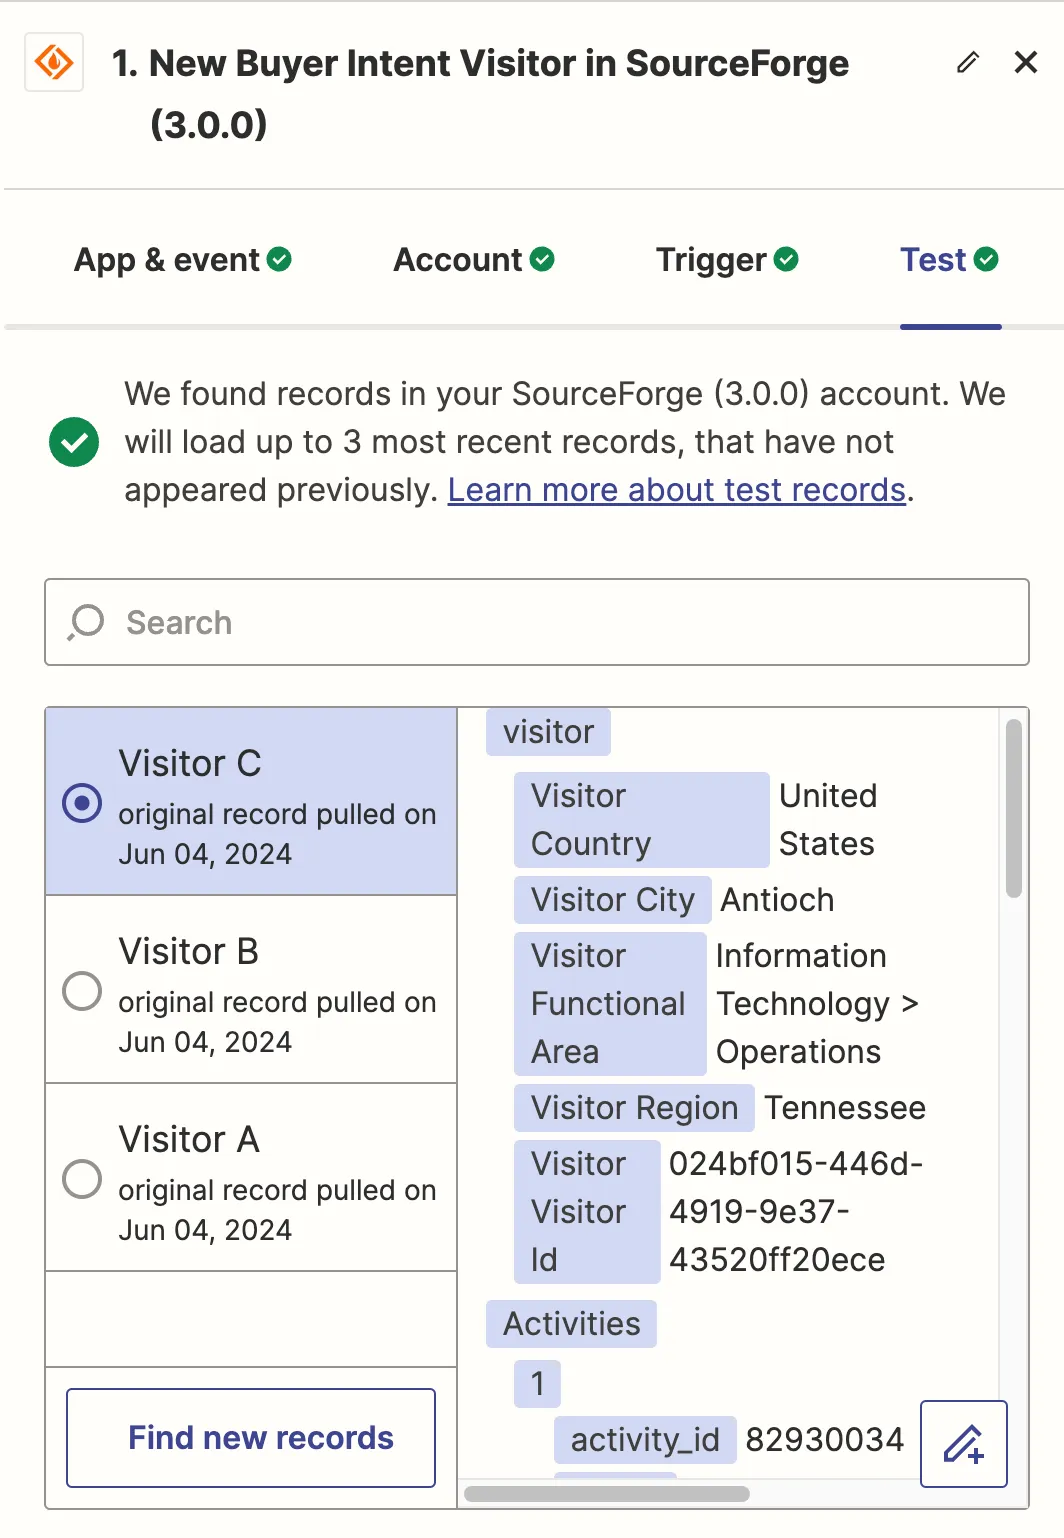The height and width of the screenshot is (1538, 1064).
Task: Click the App & event green check
Action: 280,260
